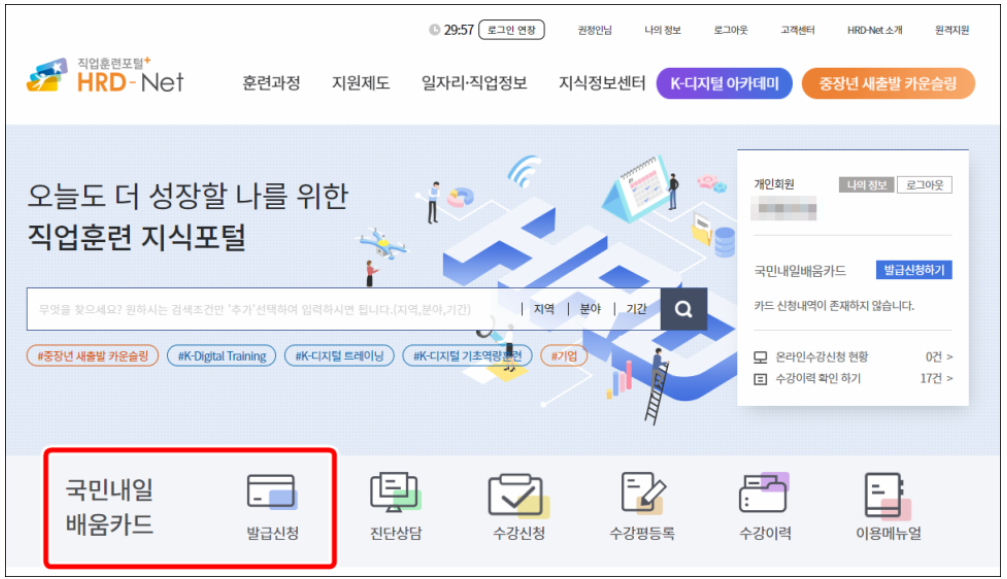Click 국민내일 배움카드 heading

pyautogui.click(x=110, y=507)
